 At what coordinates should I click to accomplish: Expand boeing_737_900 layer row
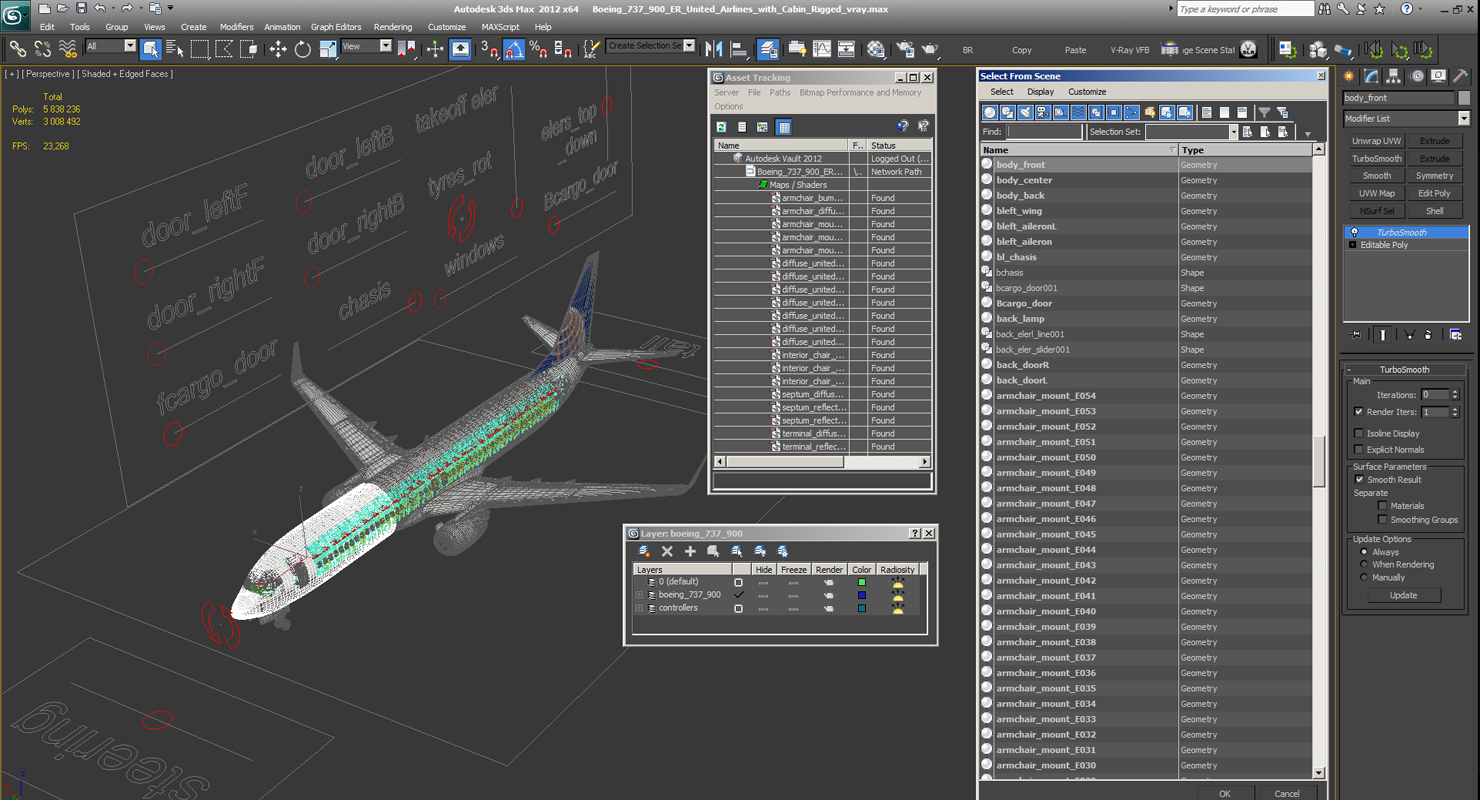[x=639, y=595]
